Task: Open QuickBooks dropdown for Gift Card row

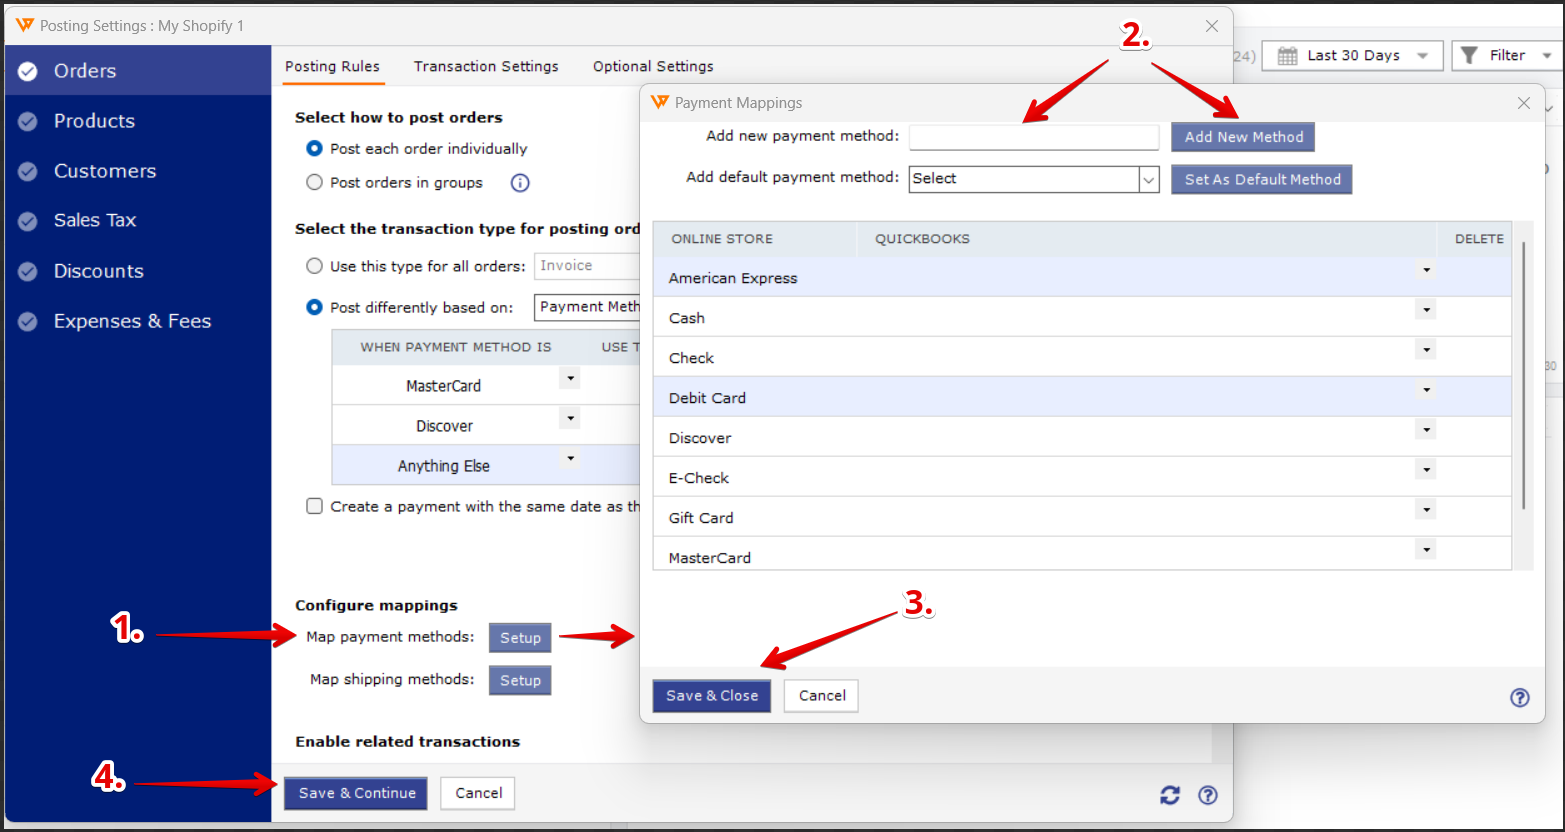Action: click(1426, 510)
